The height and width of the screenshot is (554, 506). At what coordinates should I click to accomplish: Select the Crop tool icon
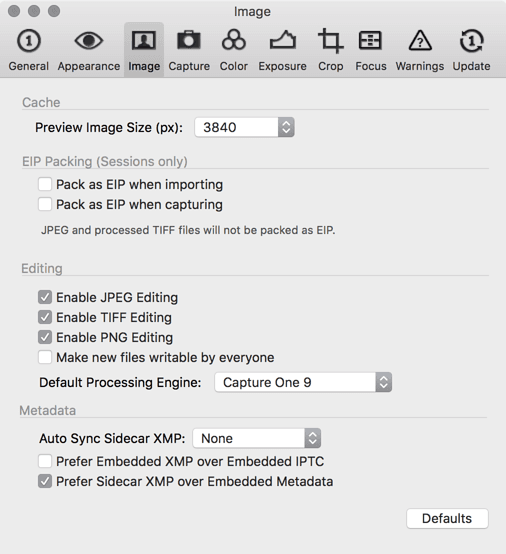point(330,41)
